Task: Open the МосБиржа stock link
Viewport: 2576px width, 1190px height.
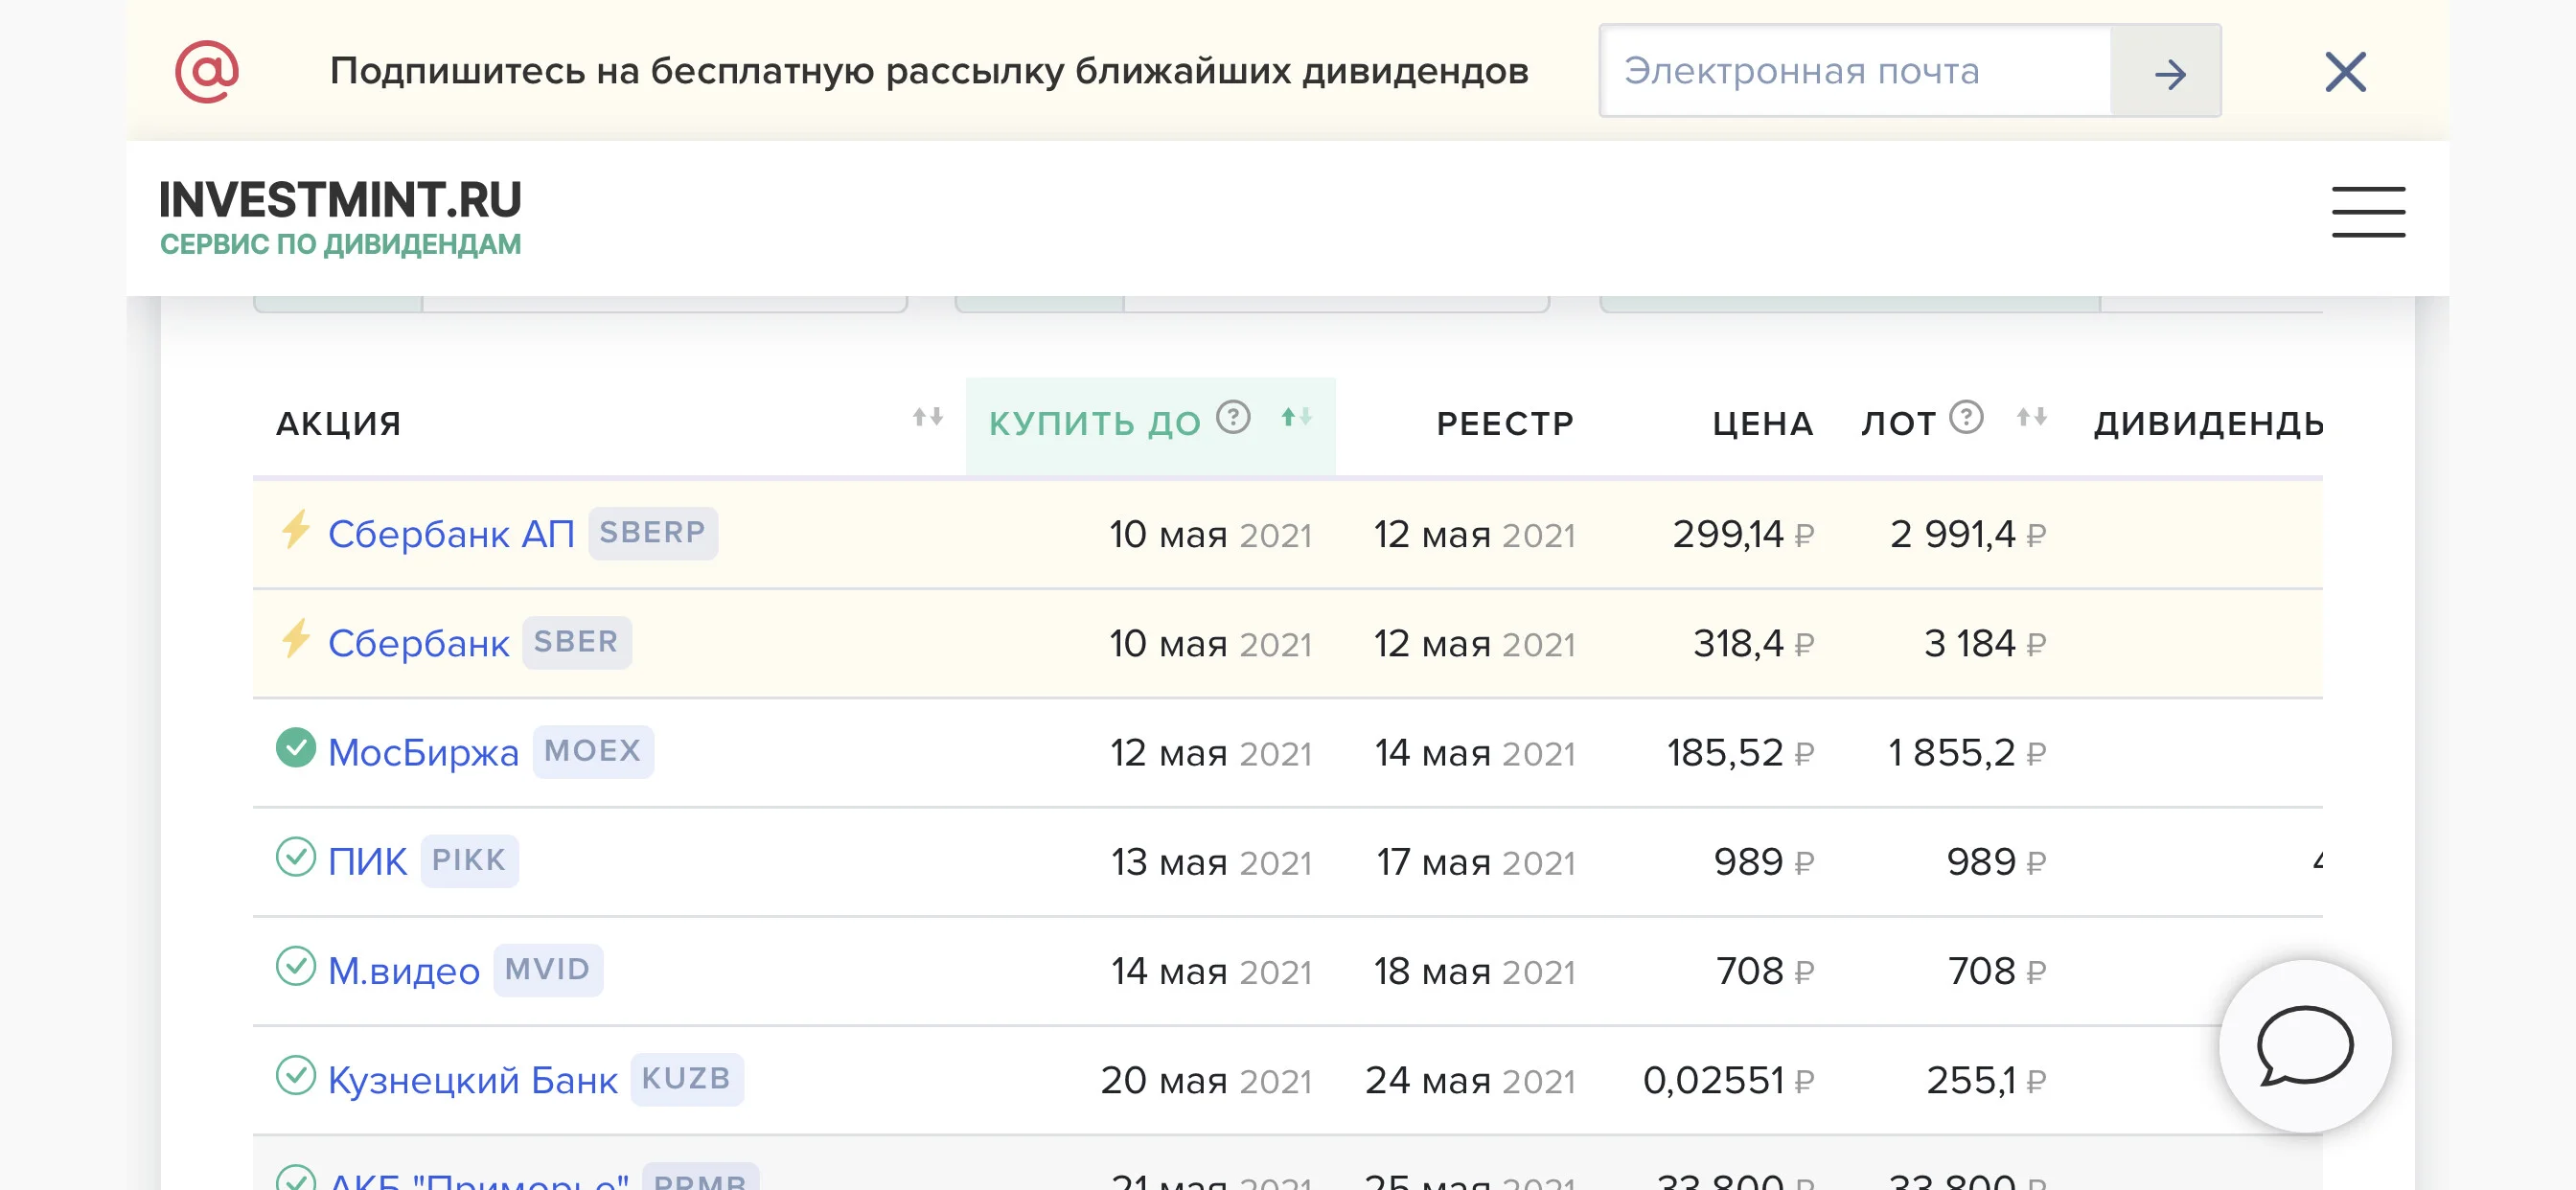Action: (423, 752)
